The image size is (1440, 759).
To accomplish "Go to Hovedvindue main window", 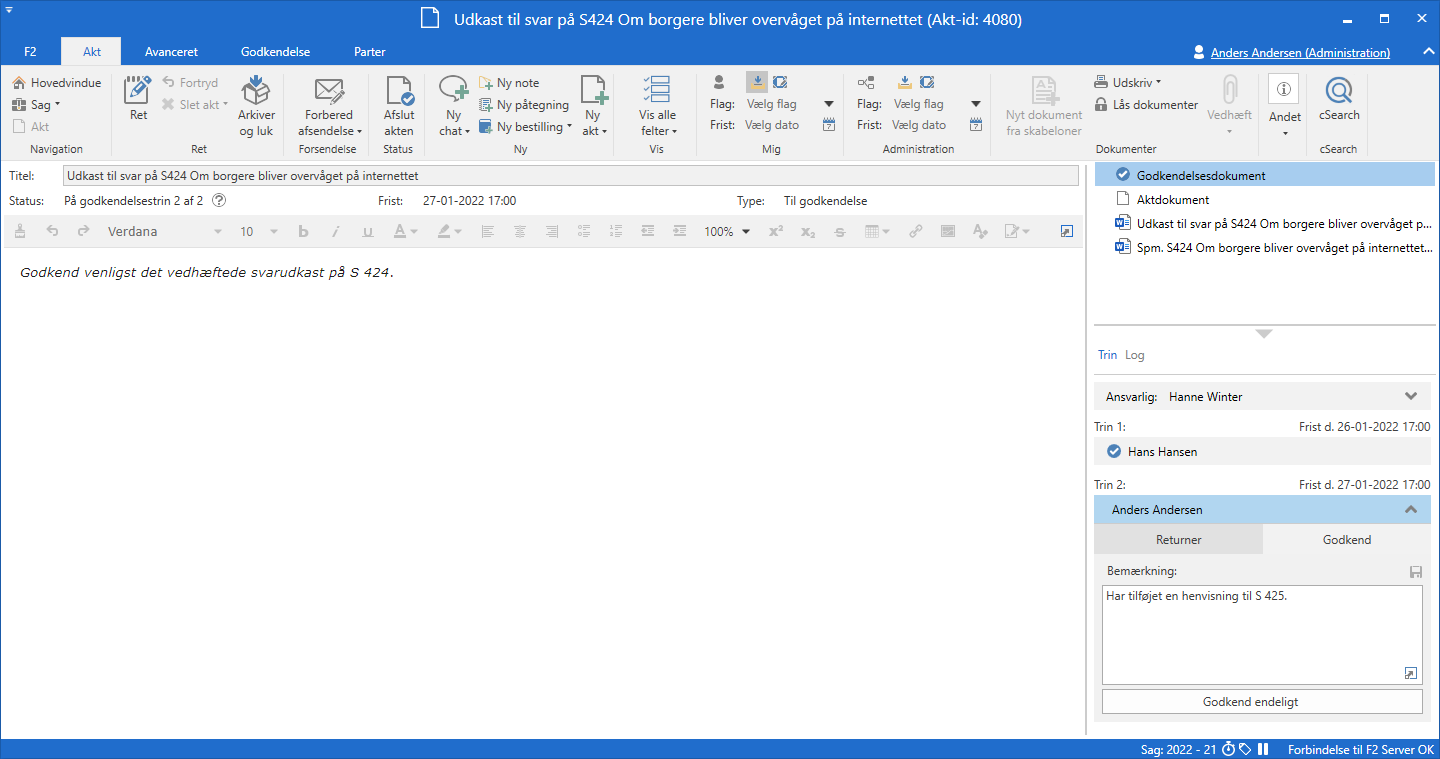I will pos(56,83).
